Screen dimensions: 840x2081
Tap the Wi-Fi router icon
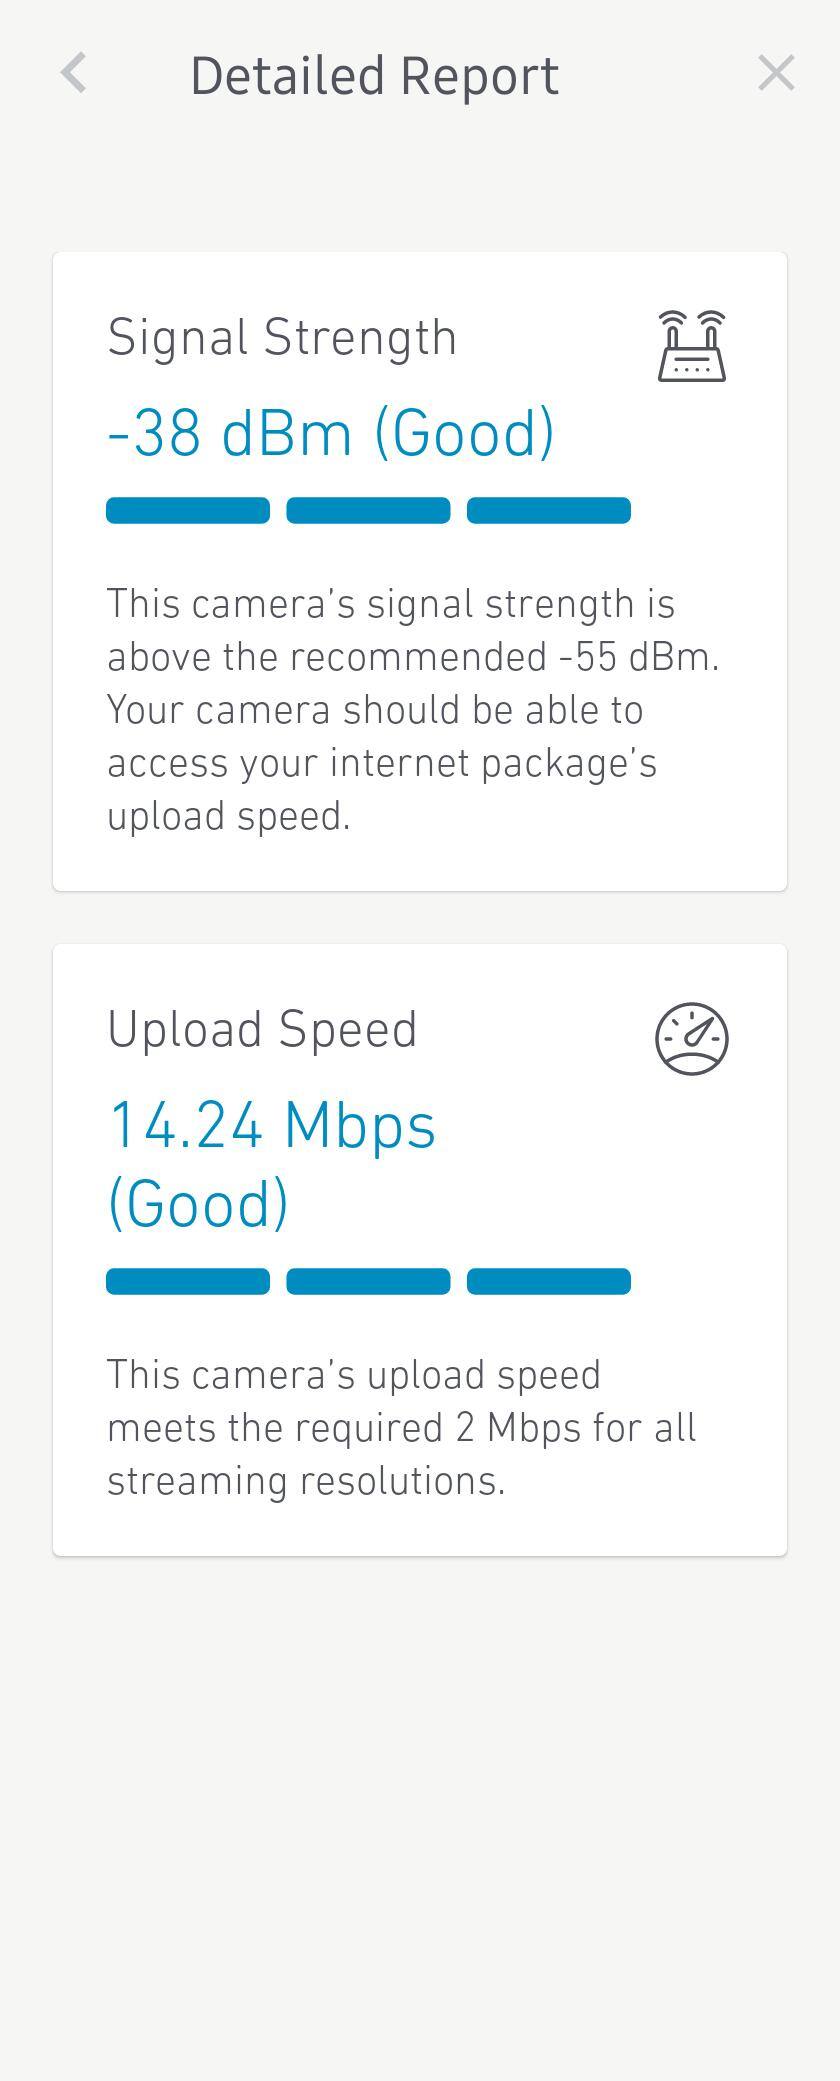[691, 346]
